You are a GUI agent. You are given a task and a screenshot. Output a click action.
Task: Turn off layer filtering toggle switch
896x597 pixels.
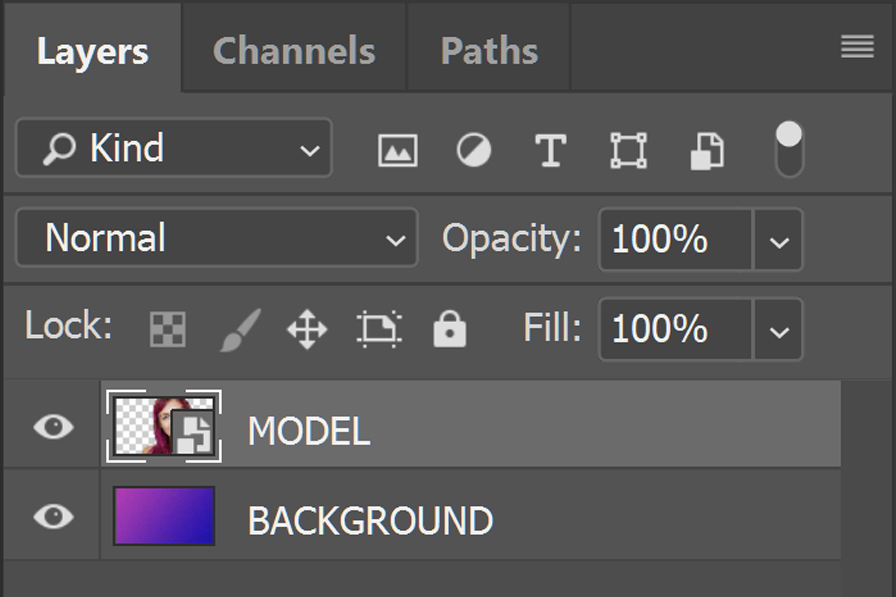click(789, 149)
